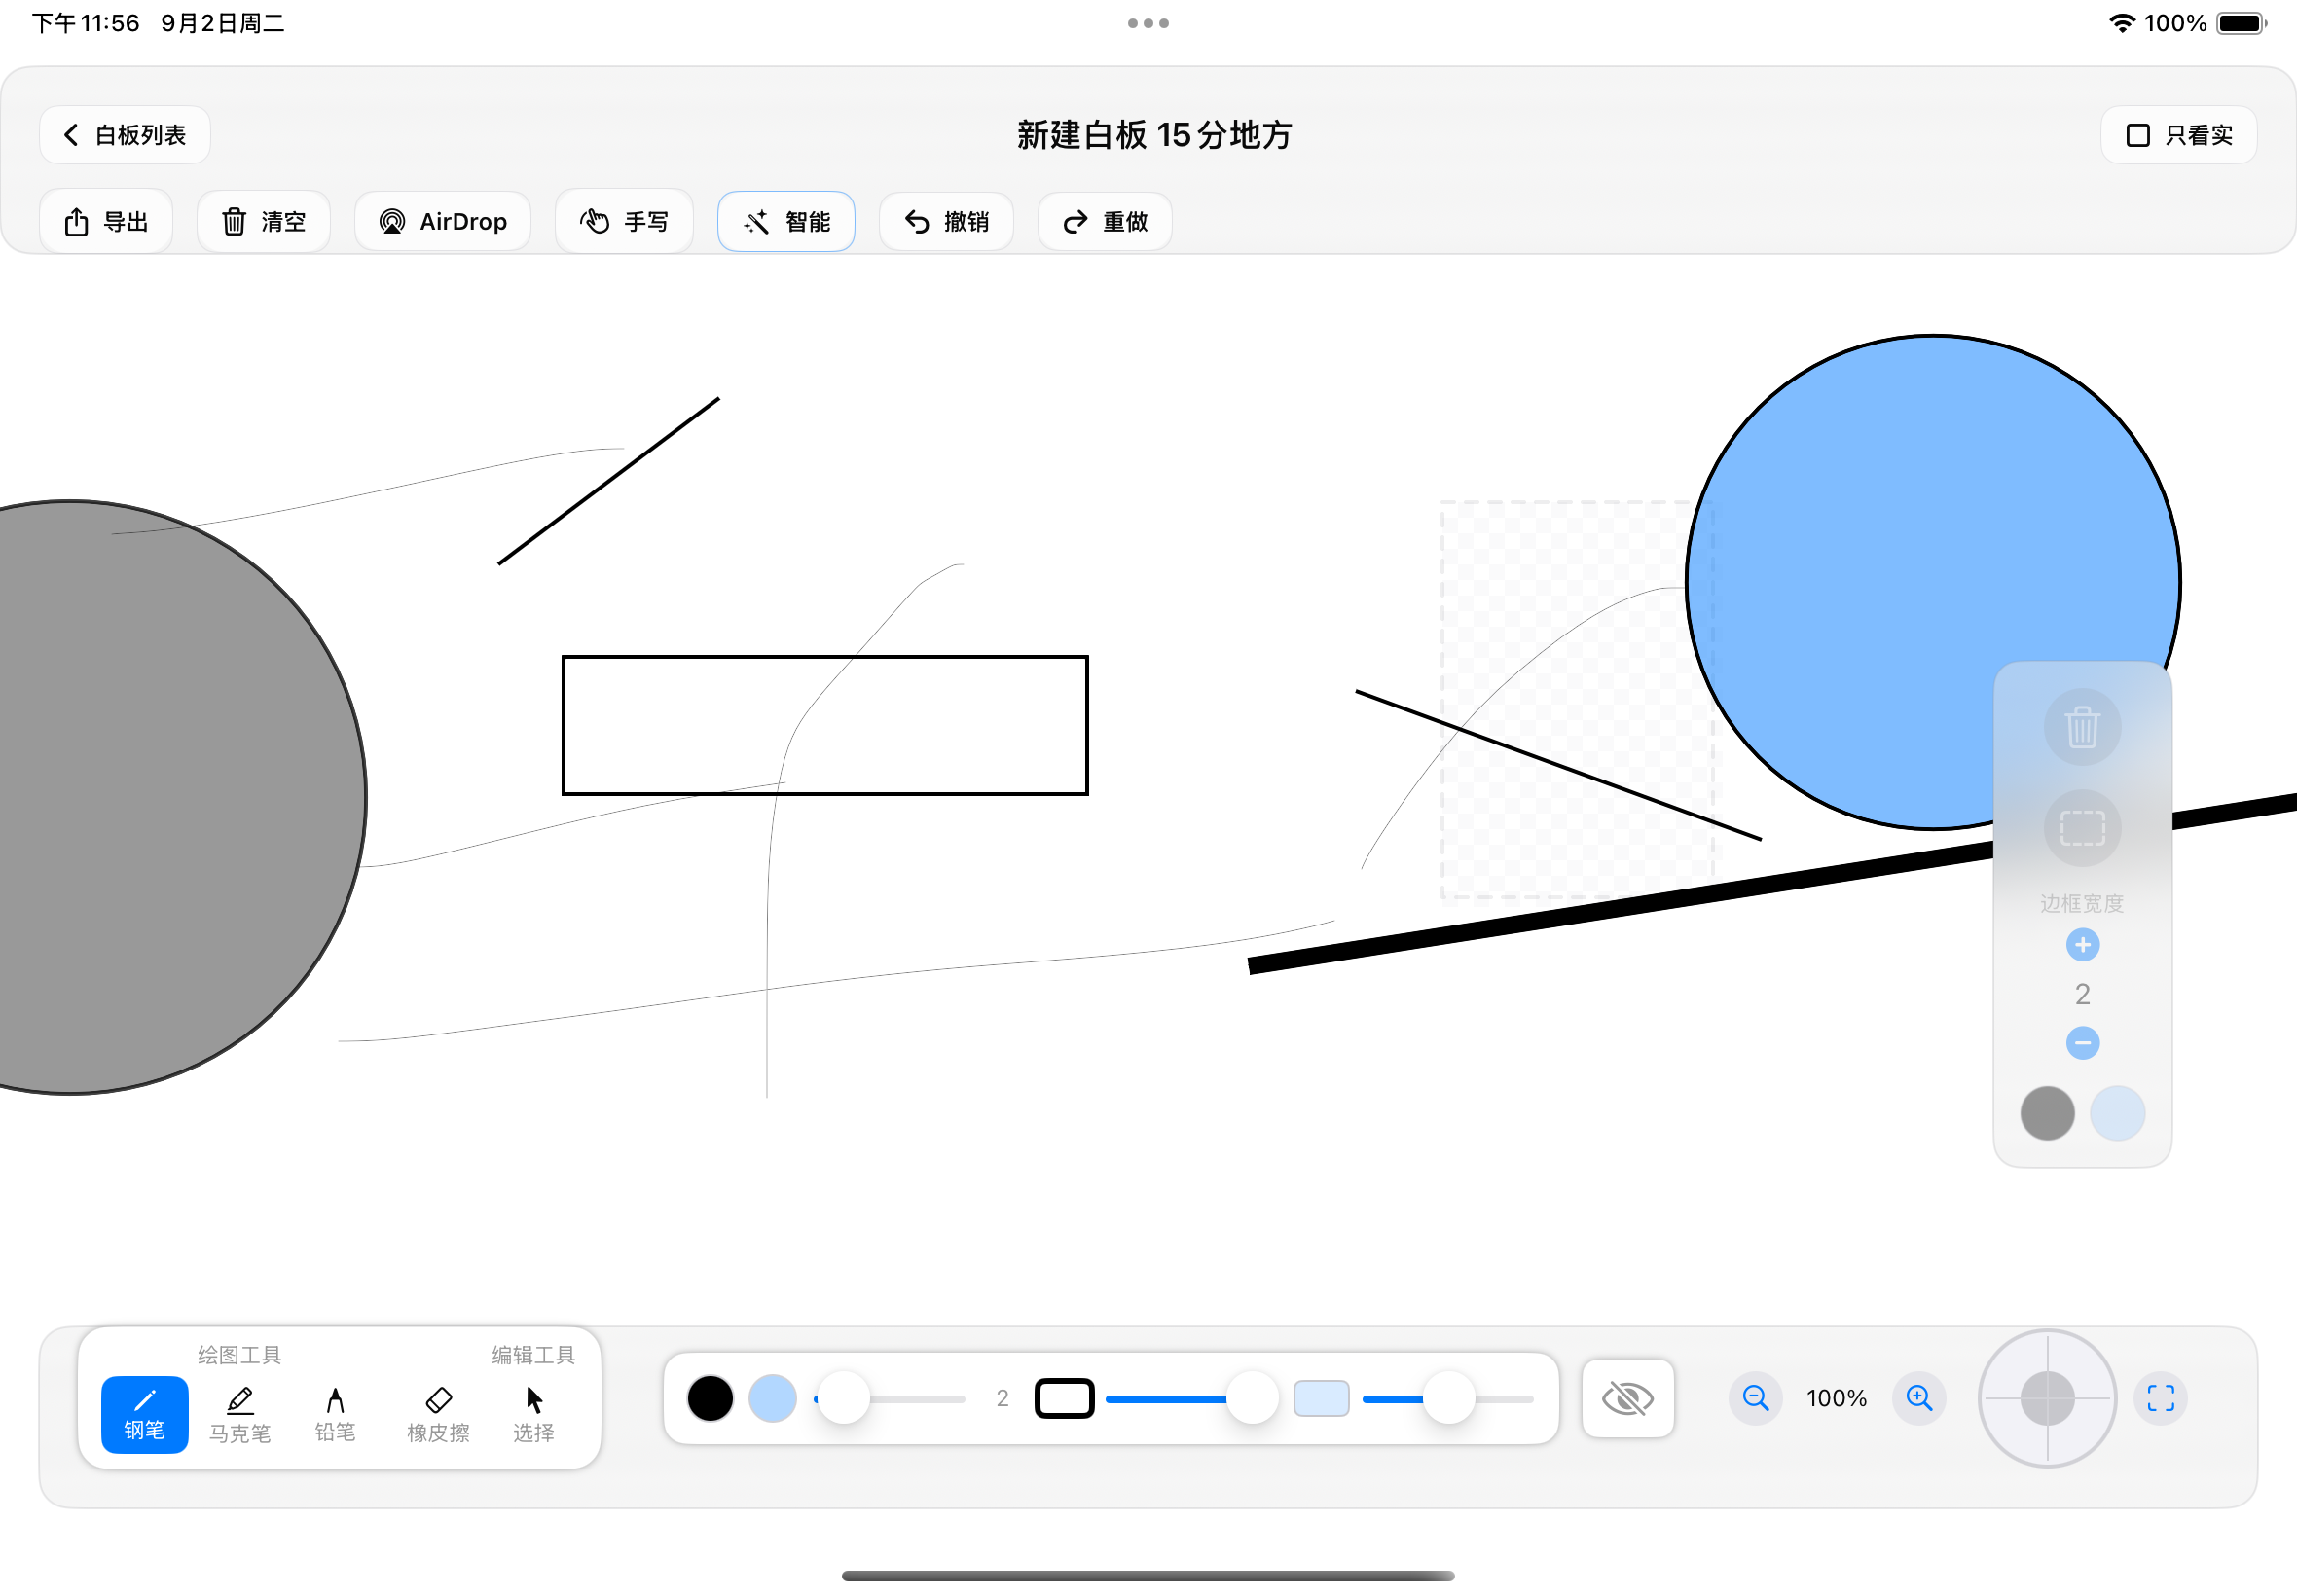This screenshot has width=2297, height=1596.
Task: Click the zoom in magnifier icon
Action: pyautogui.click(x=1919, y=1397)
